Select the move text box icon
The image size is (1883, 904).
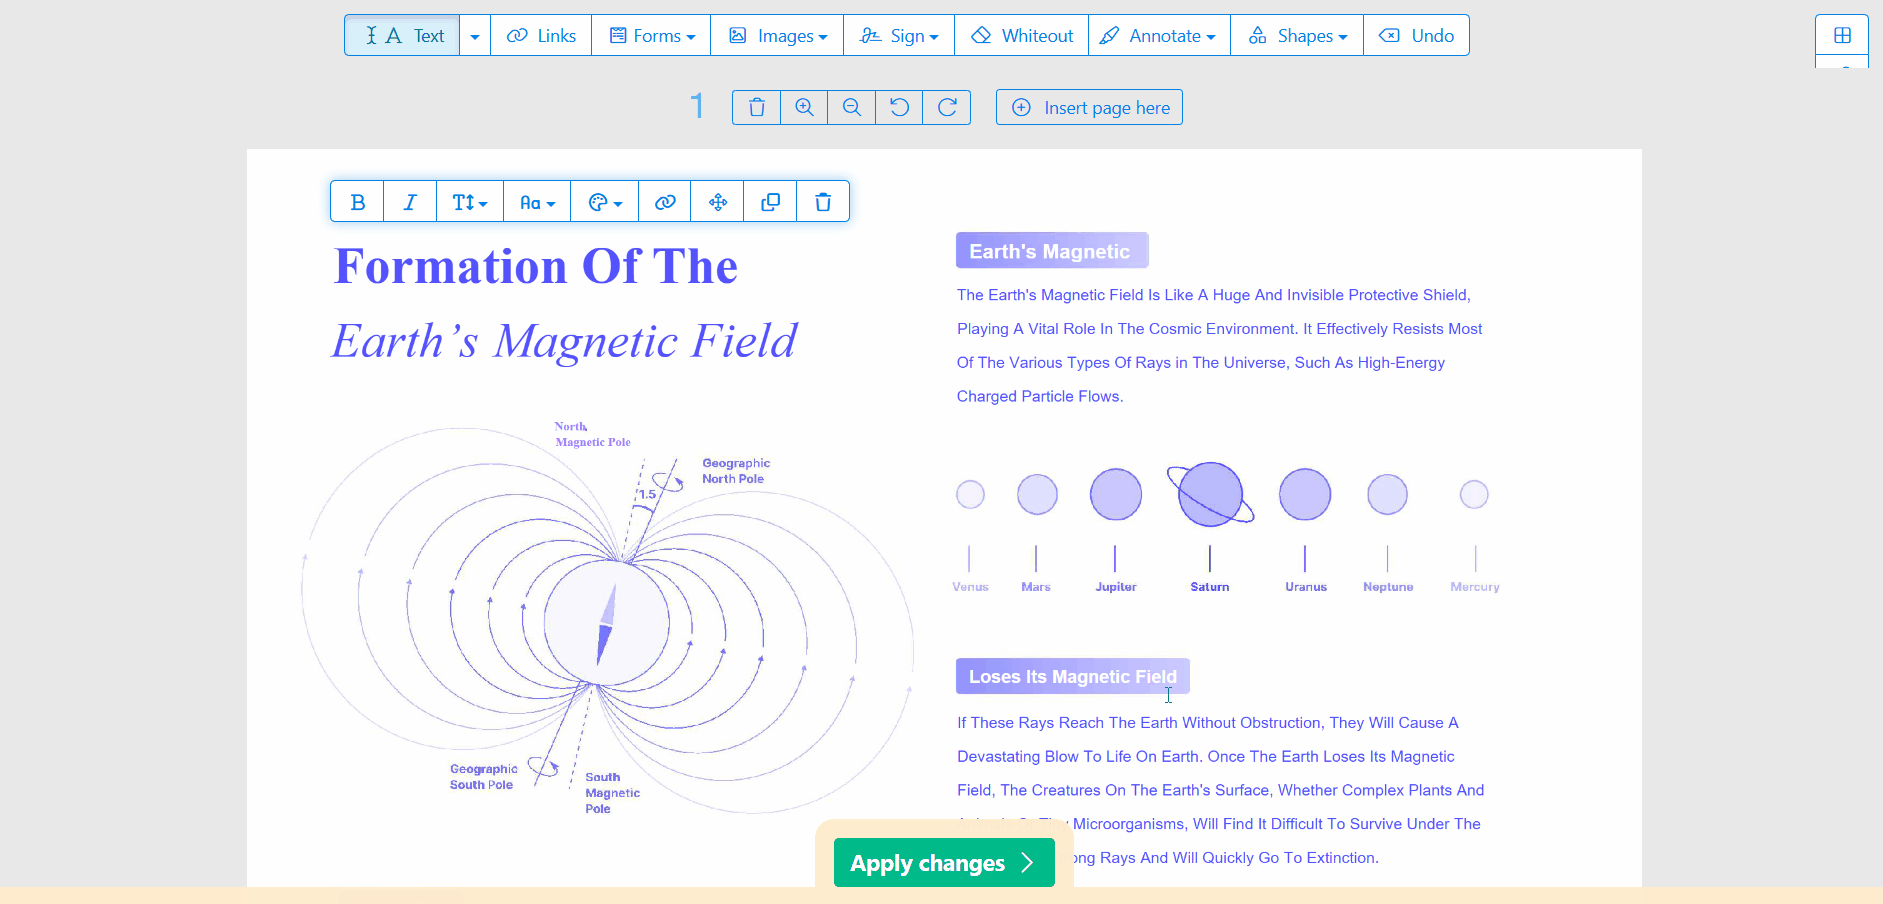coord(718,202)
